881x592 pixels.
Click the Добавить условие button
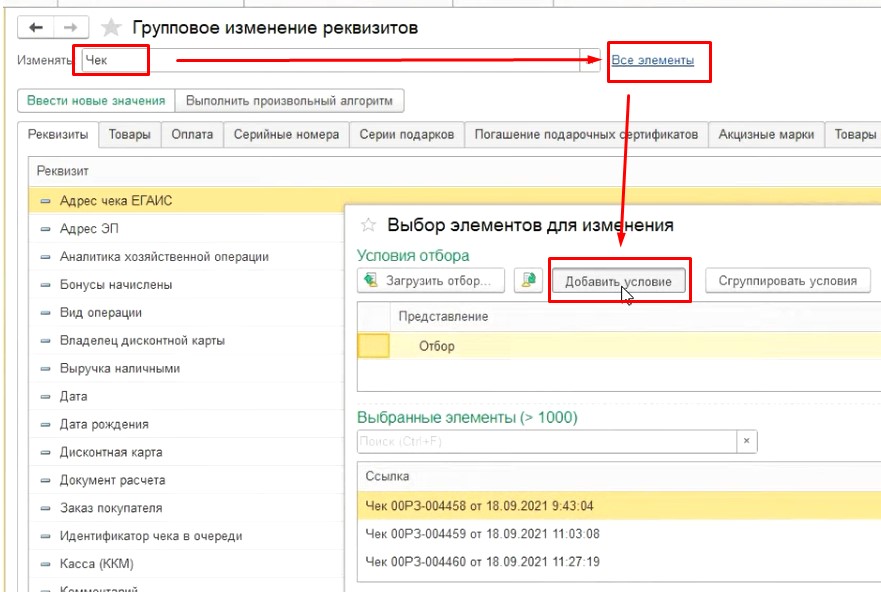pos(619,281)
